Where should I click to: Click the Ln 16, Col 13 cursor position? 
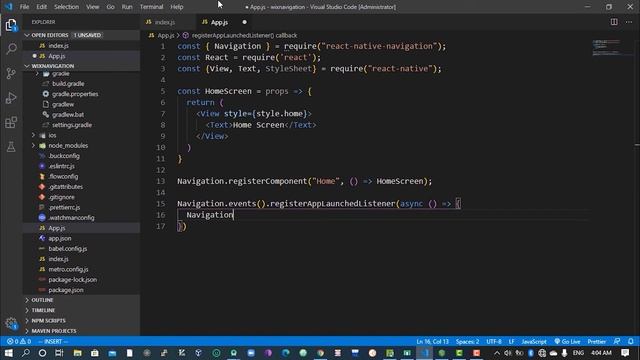[432, 341]
